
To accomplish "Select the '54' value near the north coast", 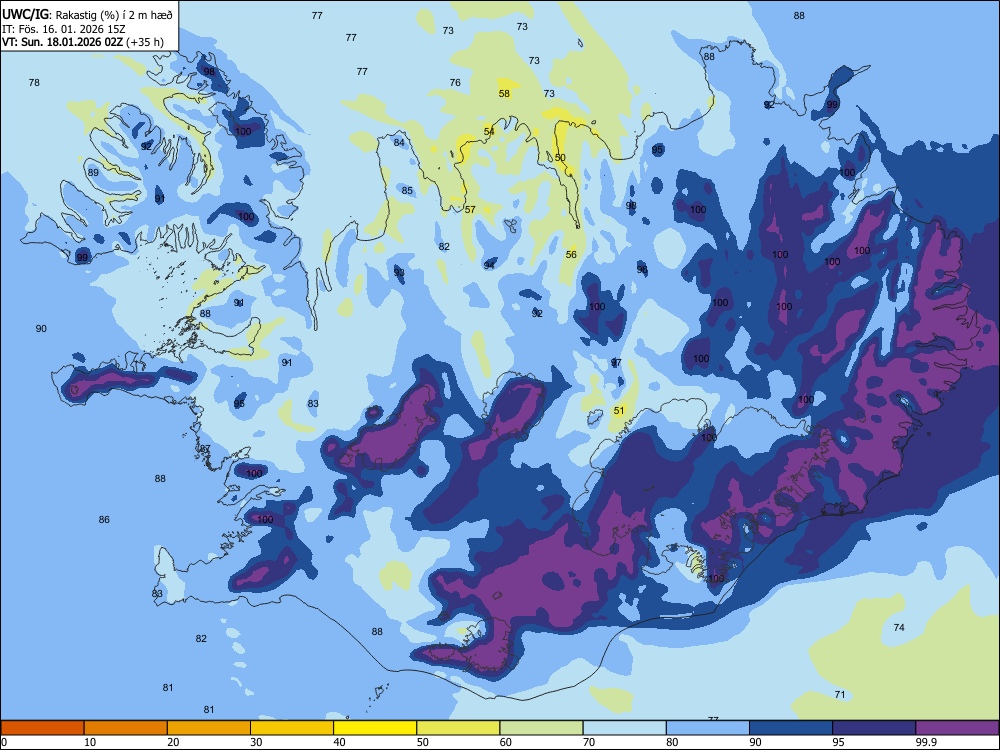I will click(489, 131).
